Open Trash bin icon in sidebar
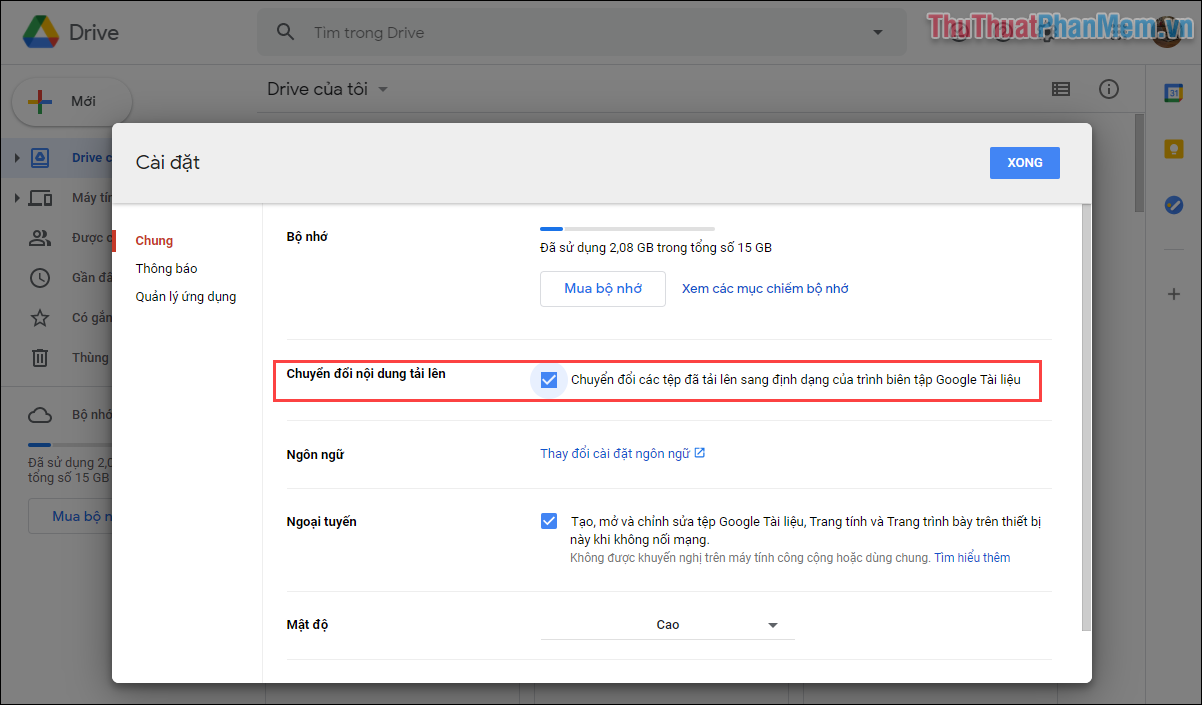 pyautogui.click(x=40, y=357)
